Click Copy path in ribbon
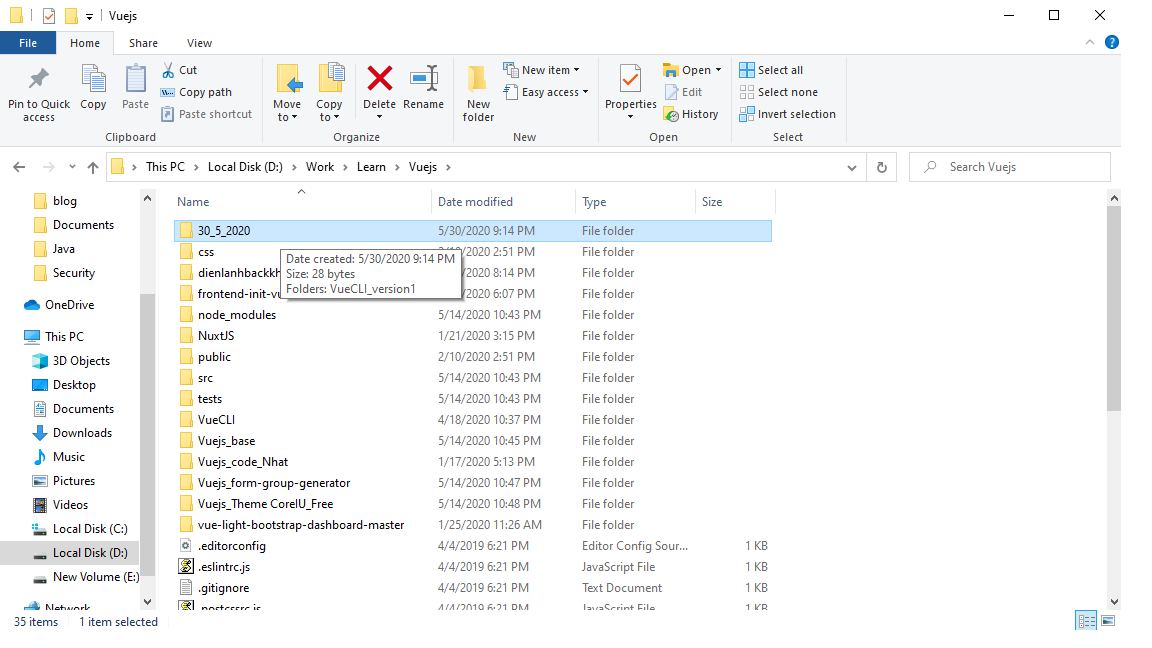This screenshot has height=648, width=1152. [x=196, y=92]
